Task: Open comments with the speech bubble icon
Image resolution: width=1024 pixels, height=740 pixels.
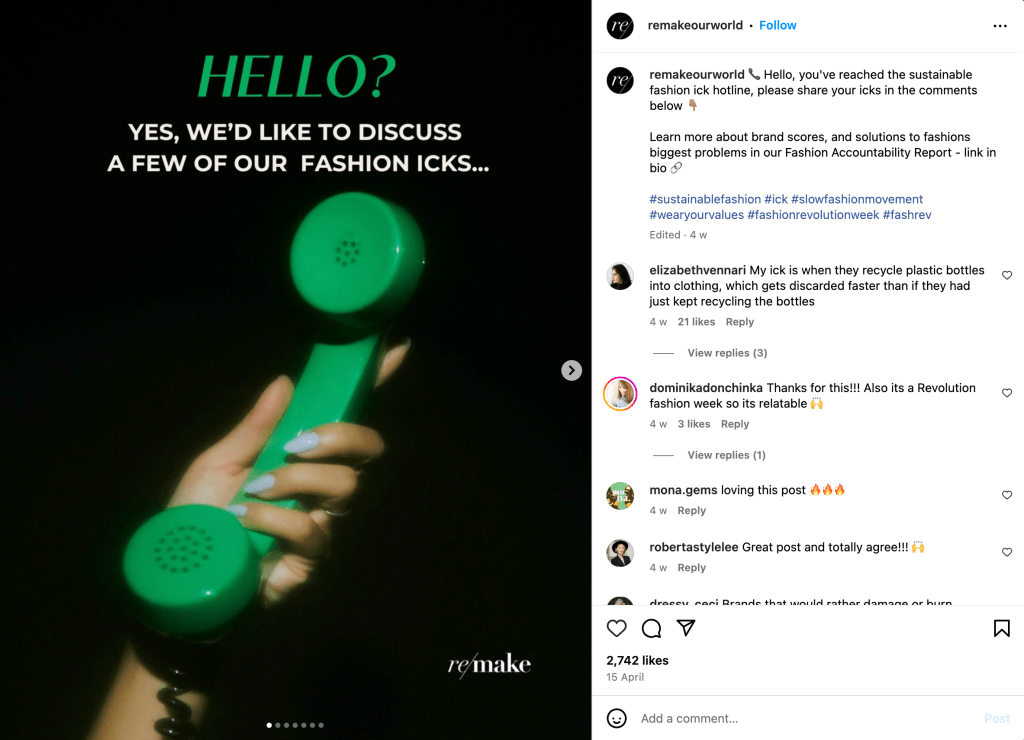Action: pos(651,628)
